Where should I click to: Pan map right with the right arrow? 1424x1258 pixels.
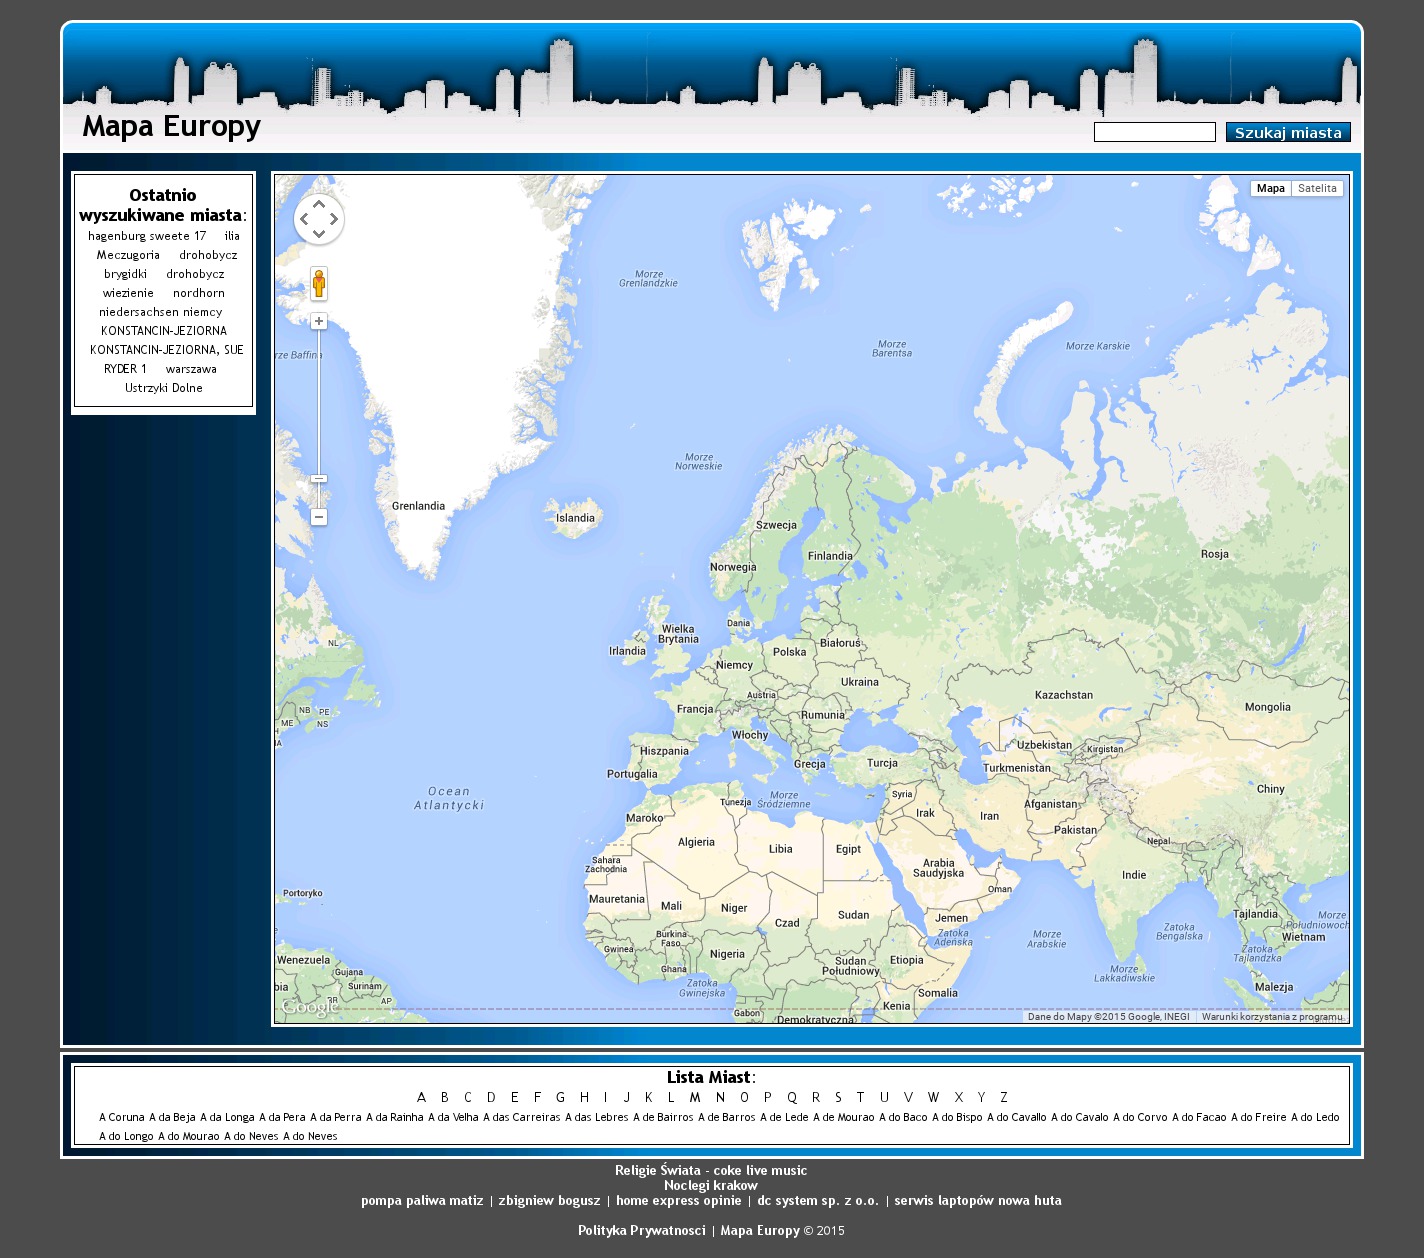tap(334, 219)
